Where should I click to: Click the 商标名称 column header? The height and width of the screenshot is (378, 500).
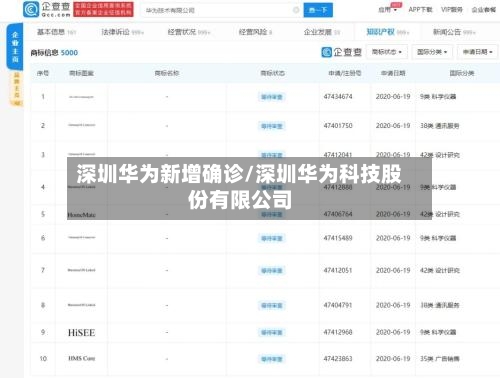[167, 73]
